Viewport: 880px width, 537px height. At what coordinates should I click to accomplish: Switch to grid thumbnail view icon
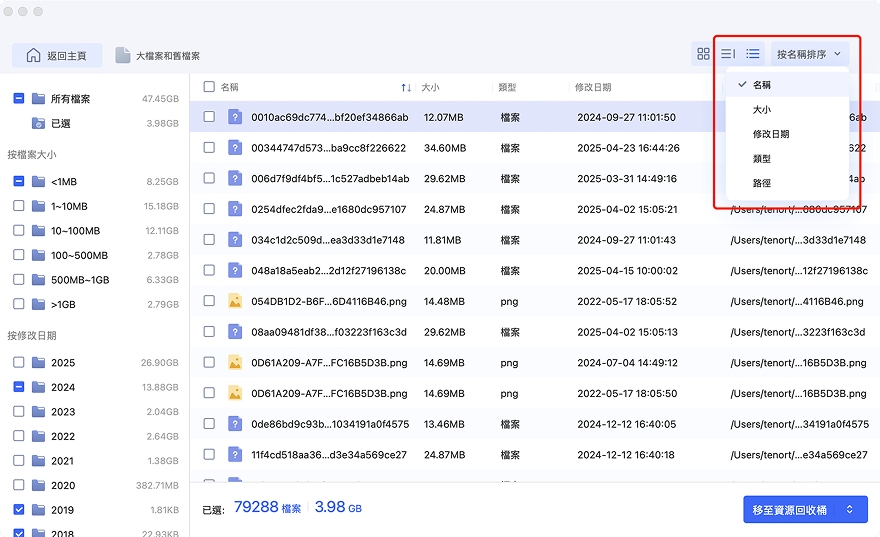[x=703, y=54]
